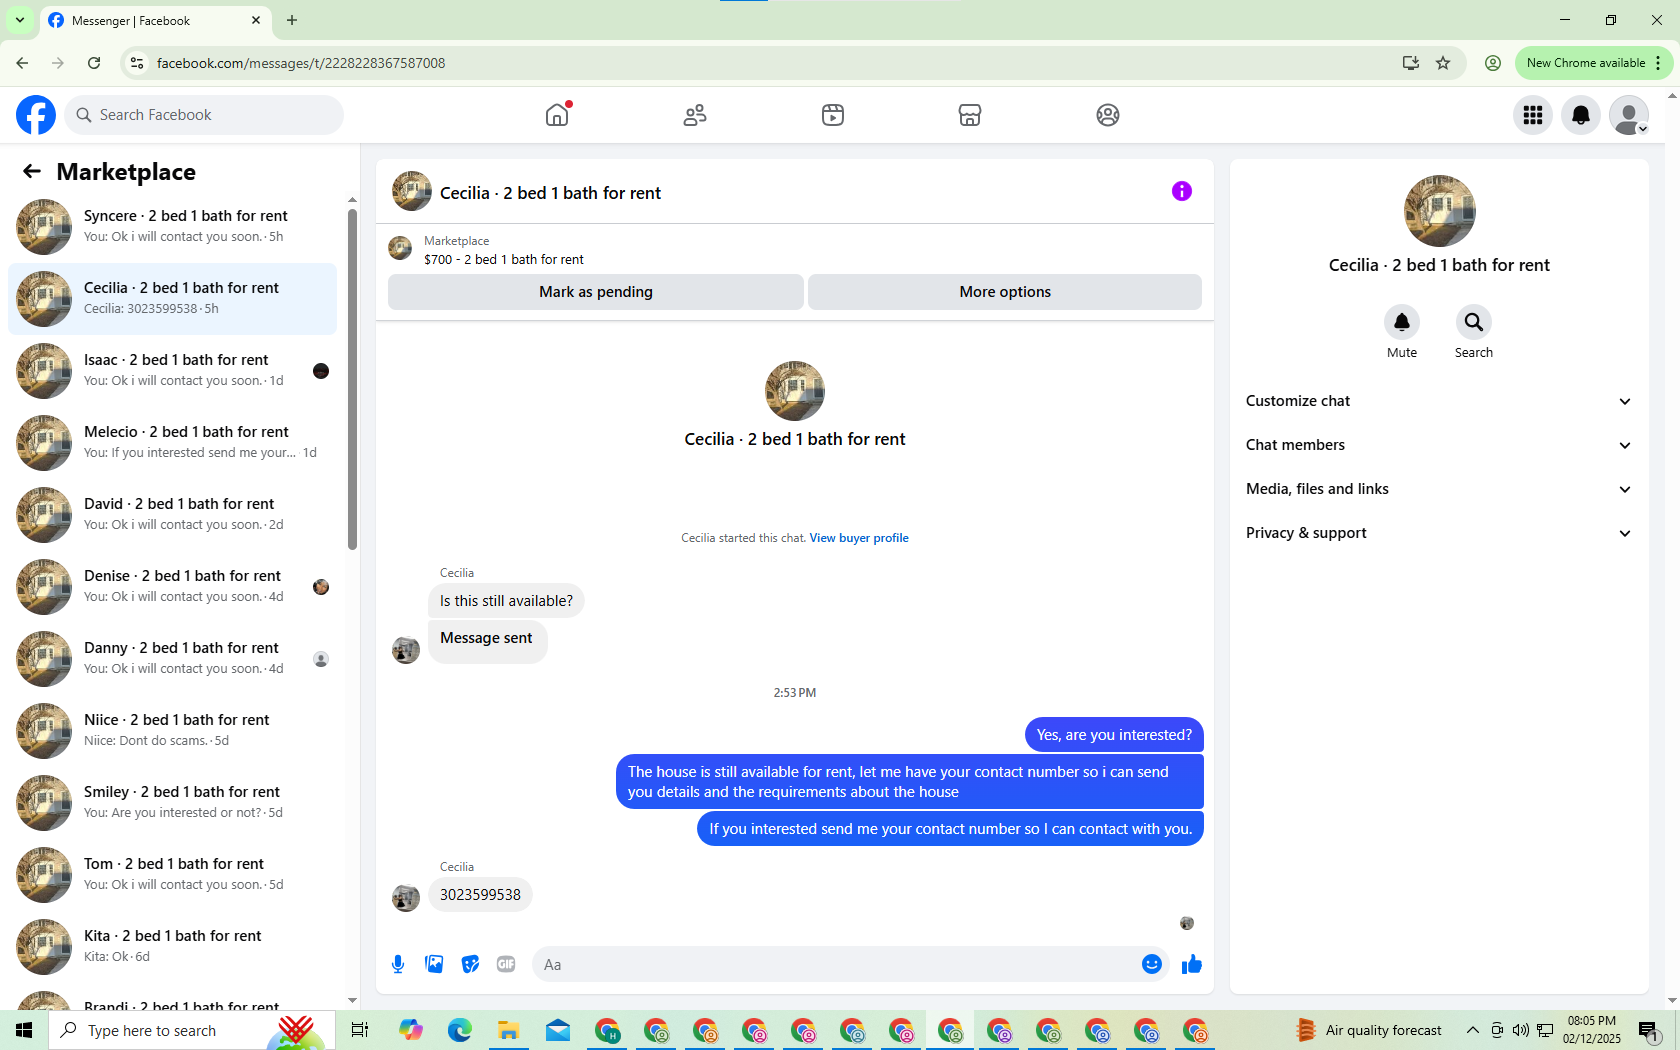Open the Video icon in top navigation
1680x1050 pixels.
coord(833,115)
